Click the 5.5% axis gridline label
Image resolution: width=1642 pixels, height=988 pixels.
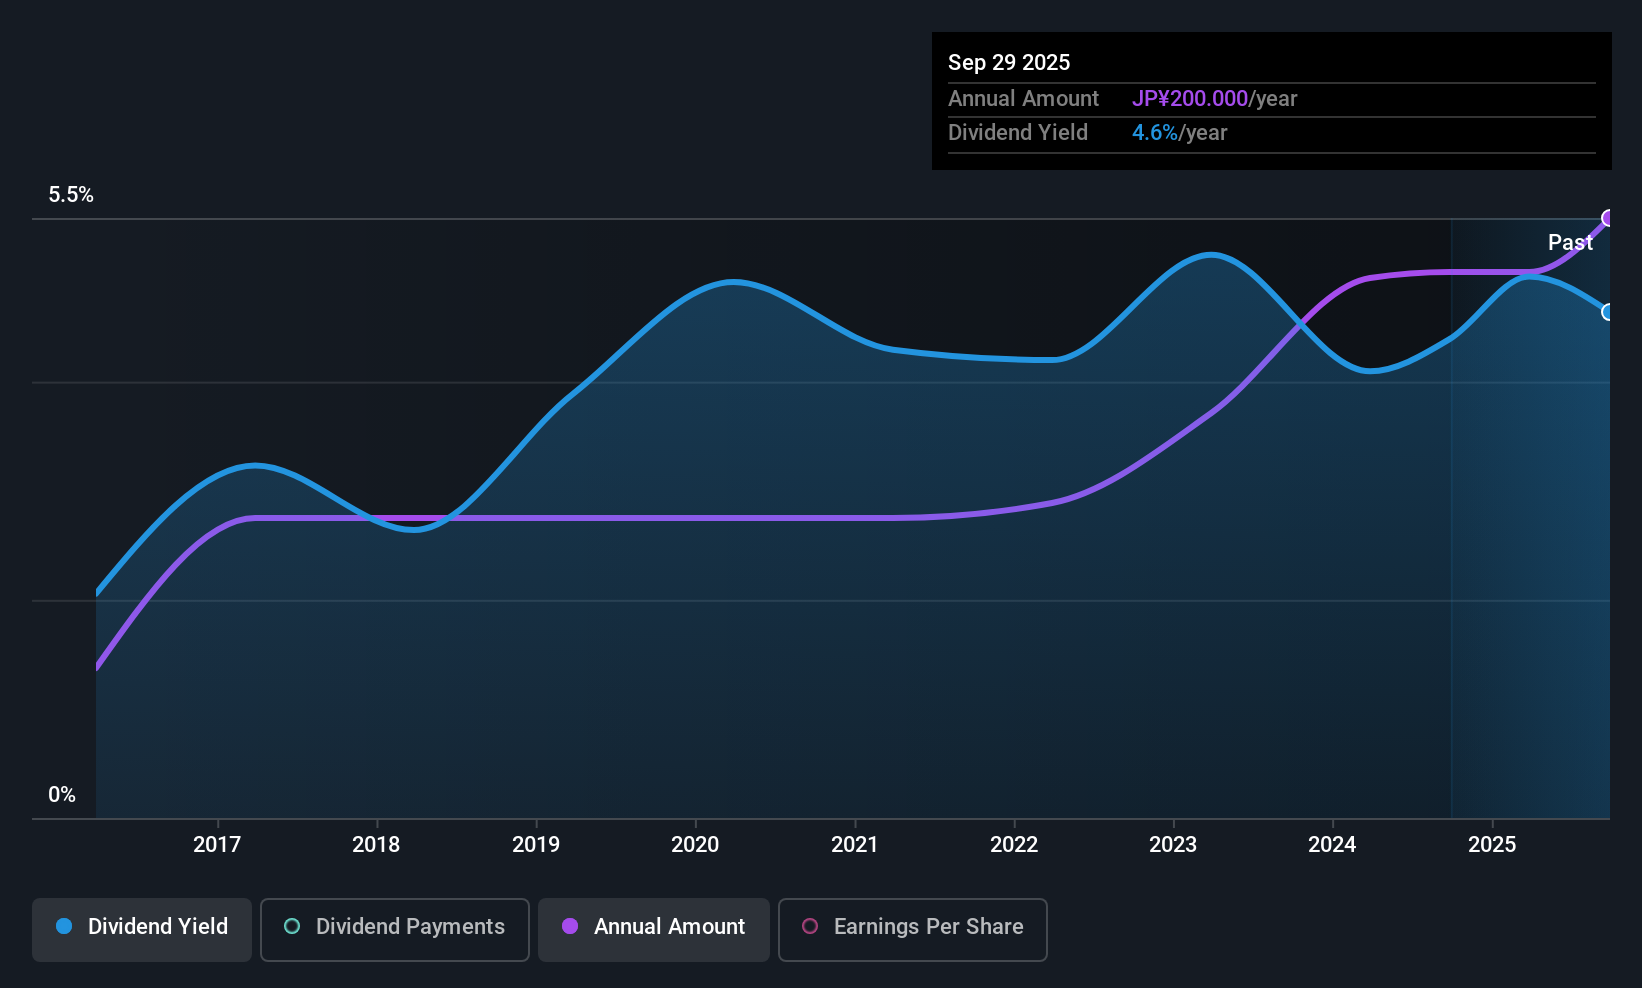click(x=71, y=195)
